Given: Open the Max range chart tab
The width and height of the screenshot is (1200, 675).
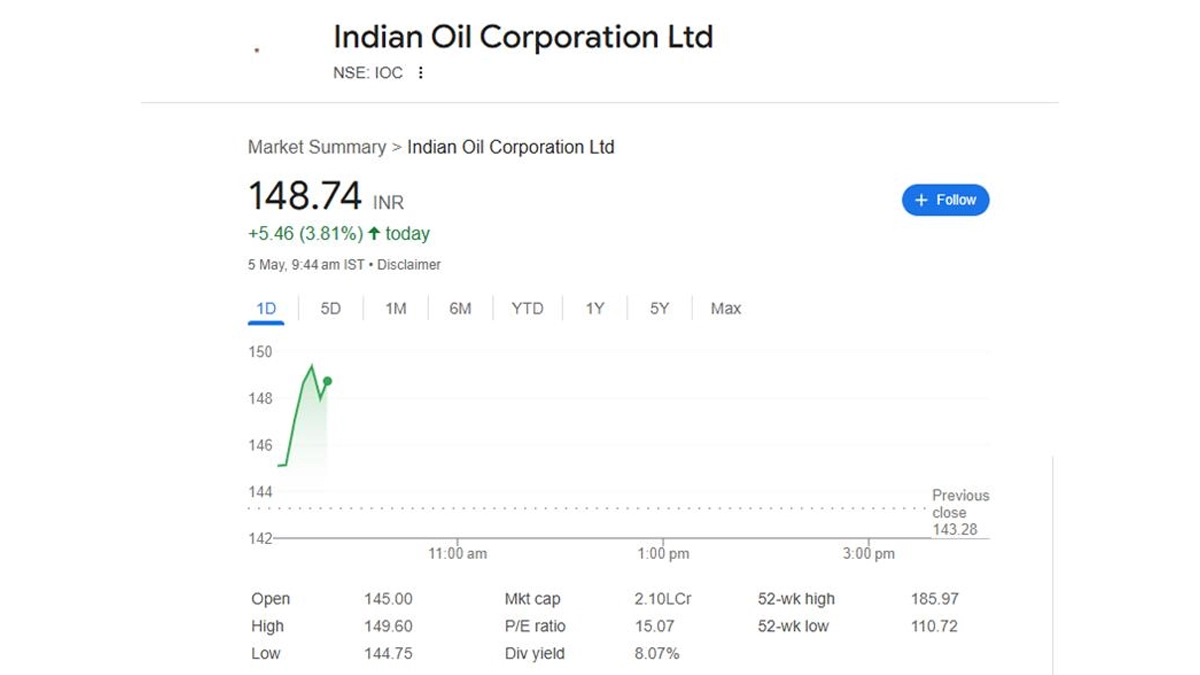Looking at the screenshot, I should click(x=726, y=309).
